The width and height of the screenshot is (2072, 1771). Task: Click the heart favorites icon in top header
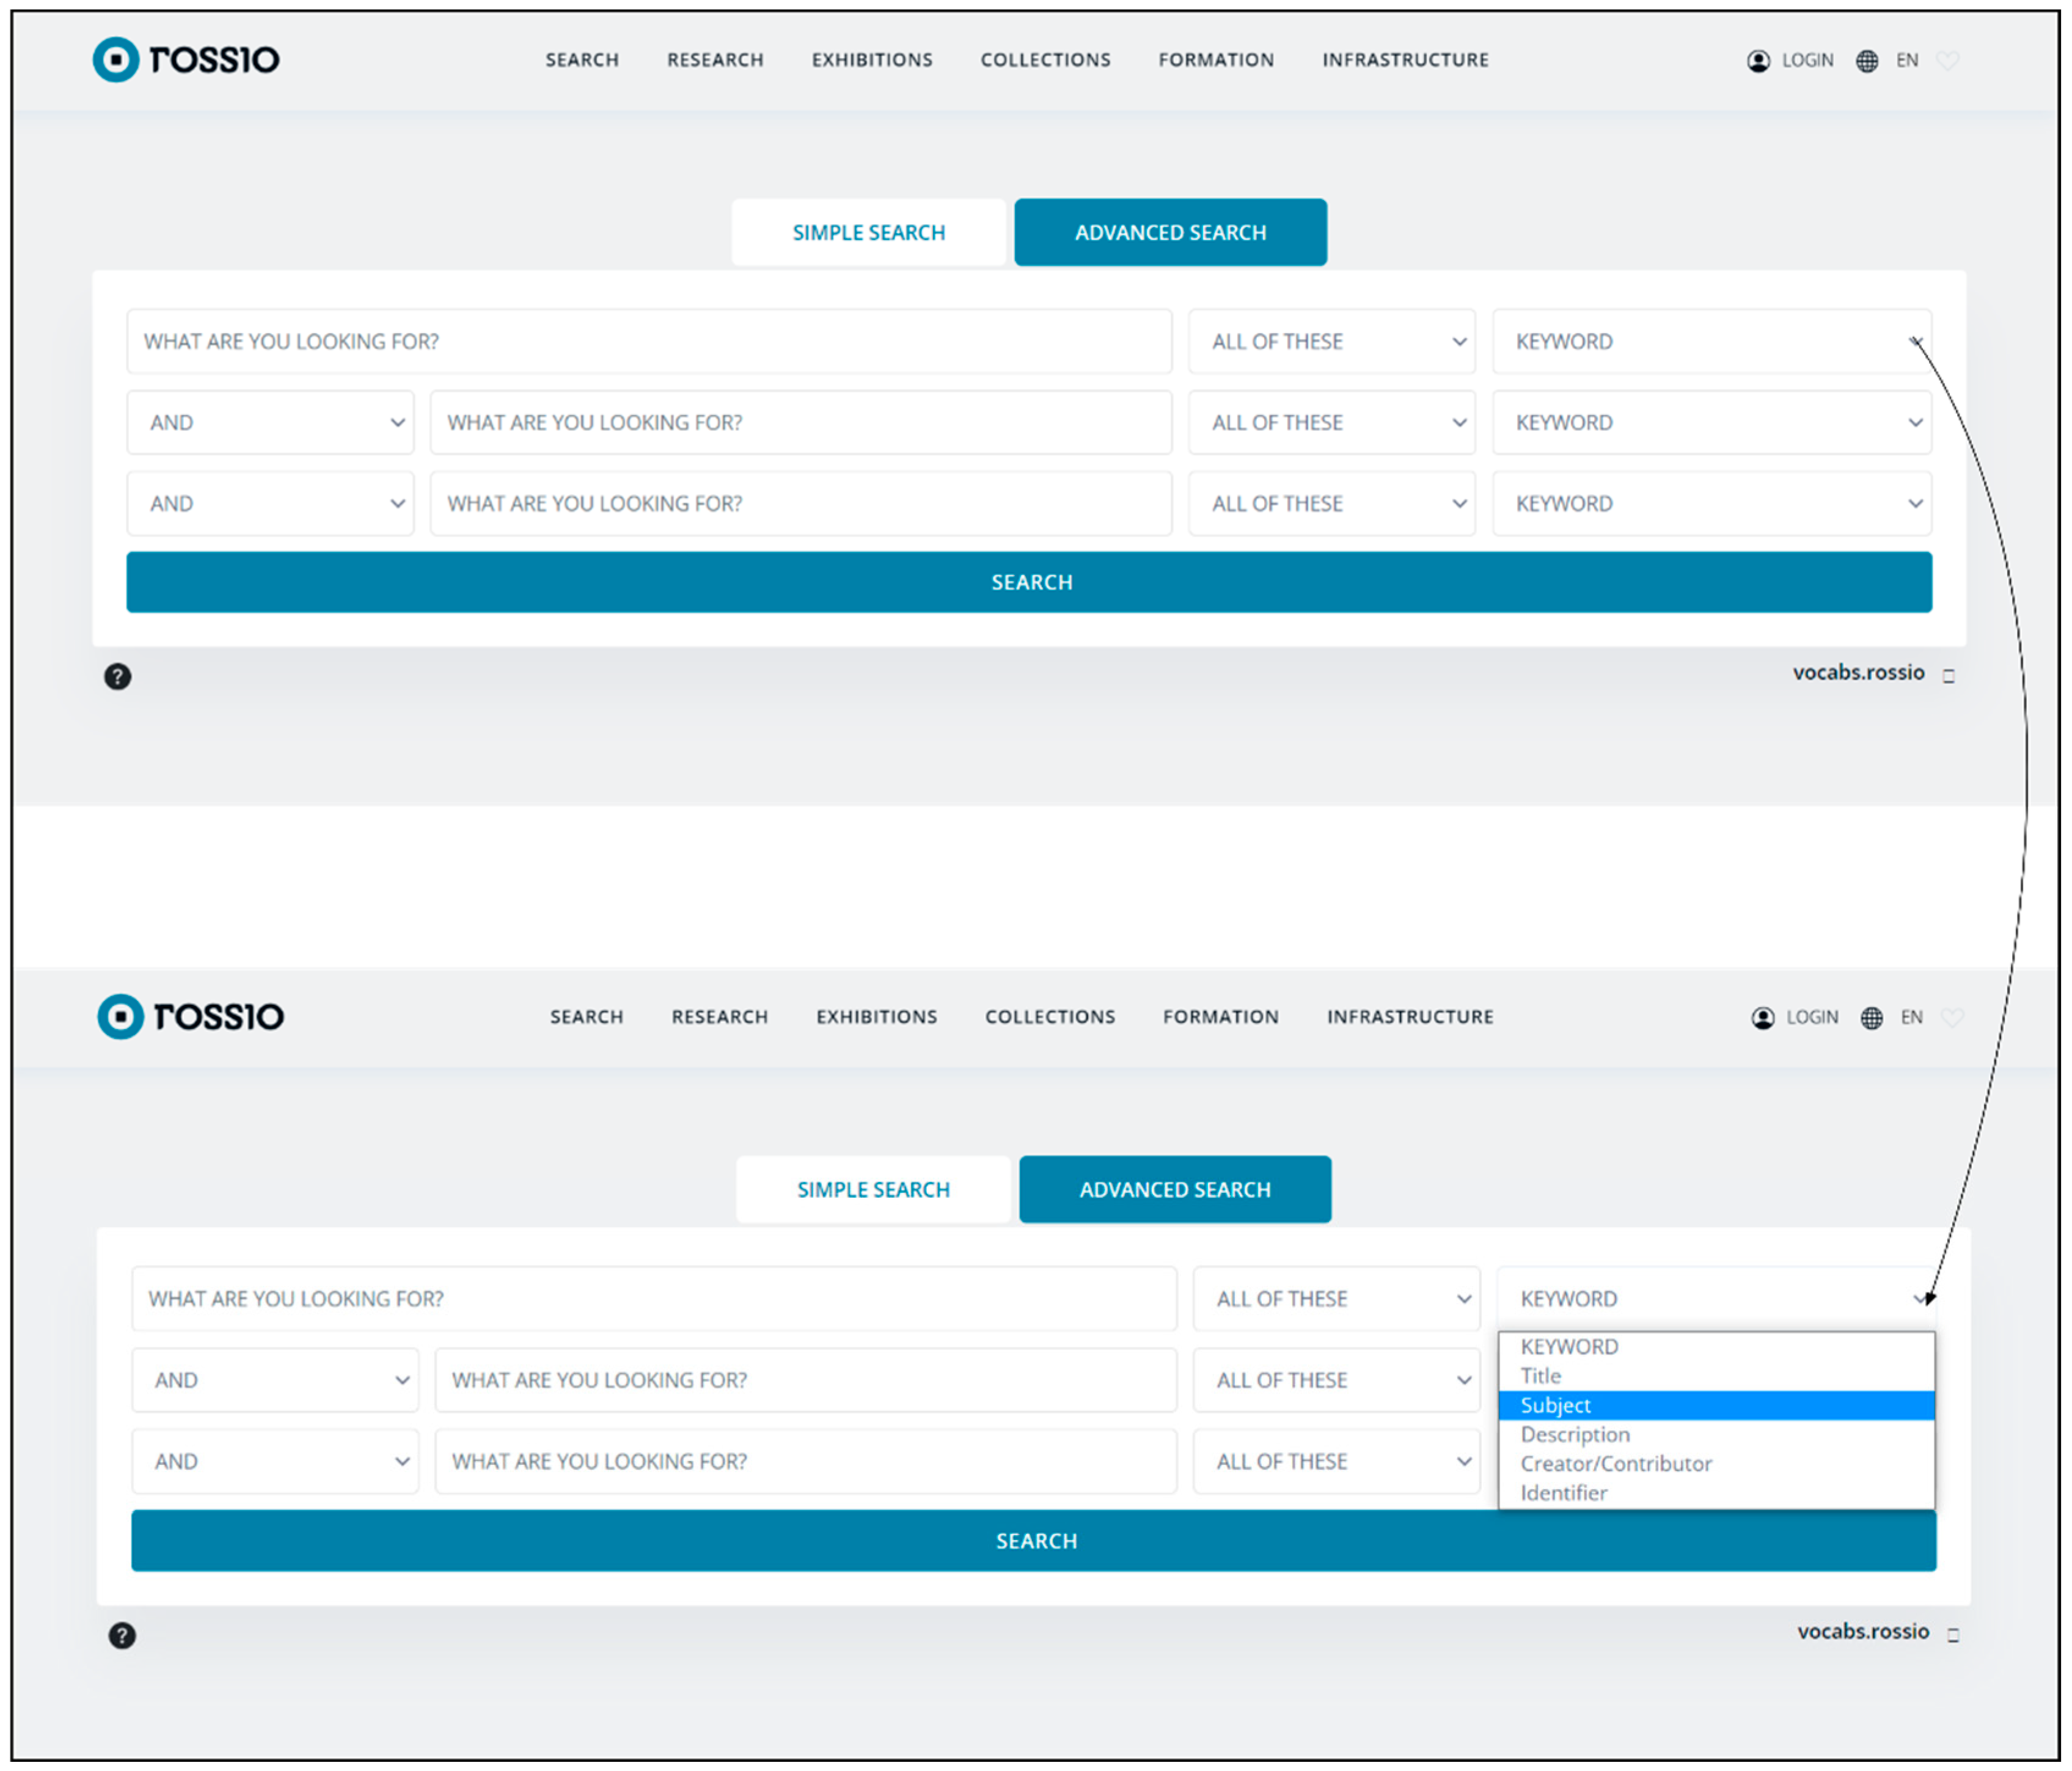(1947, 61)
